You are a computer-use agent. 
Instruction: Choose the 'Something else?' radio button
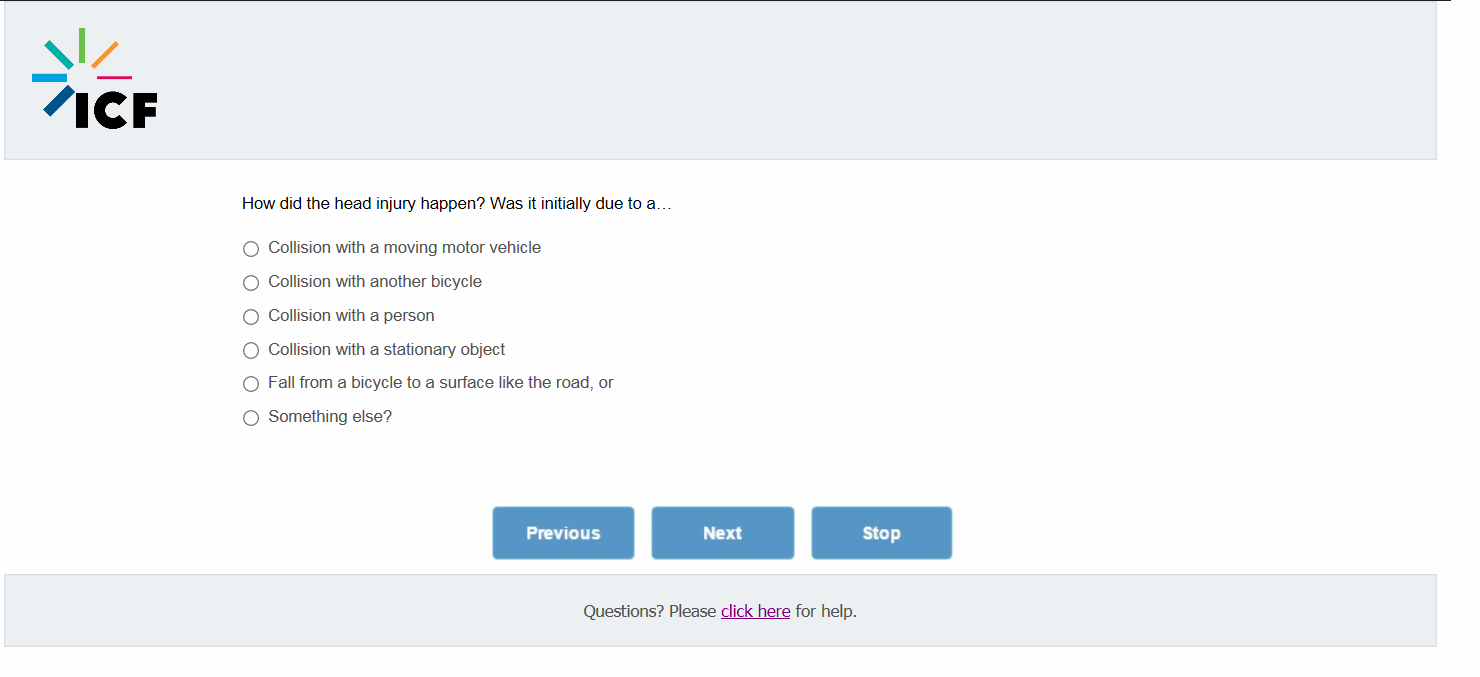pos(251,418)
